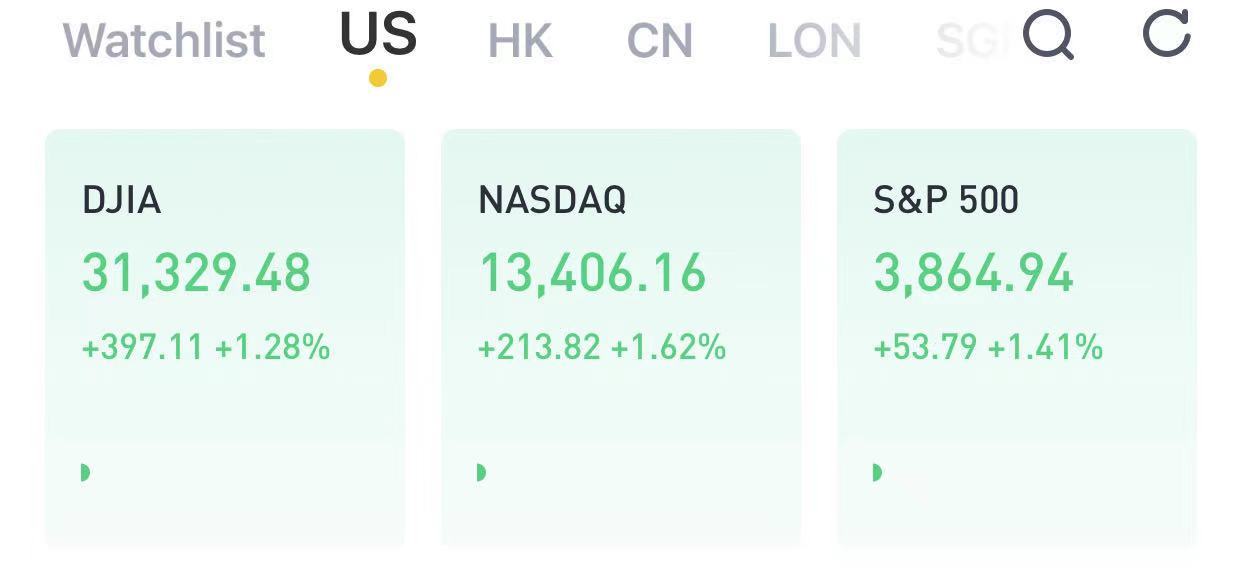Viewport: 1242px width, 567px height.
Task: Switch to the HK market tab
Action: [x=520, y=41]
